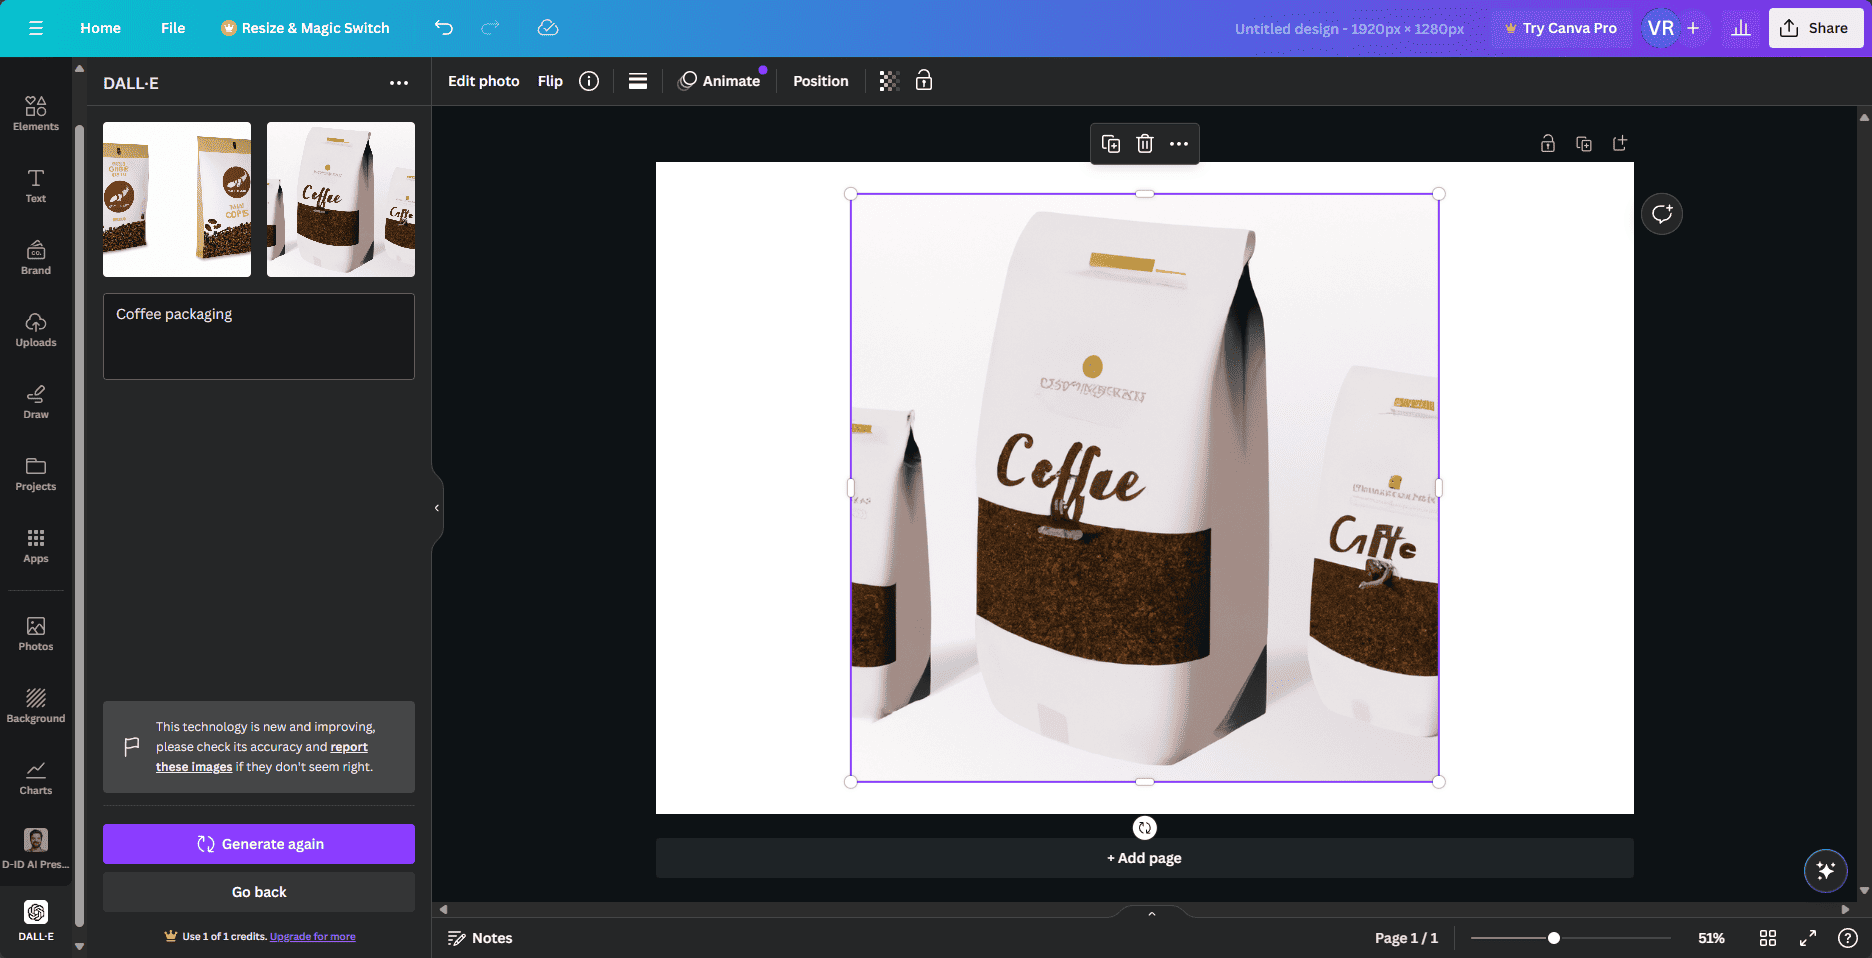Open Resize & Magic Switch
Viewport: 1872px width, 958px height.
(x=305, y=28)
